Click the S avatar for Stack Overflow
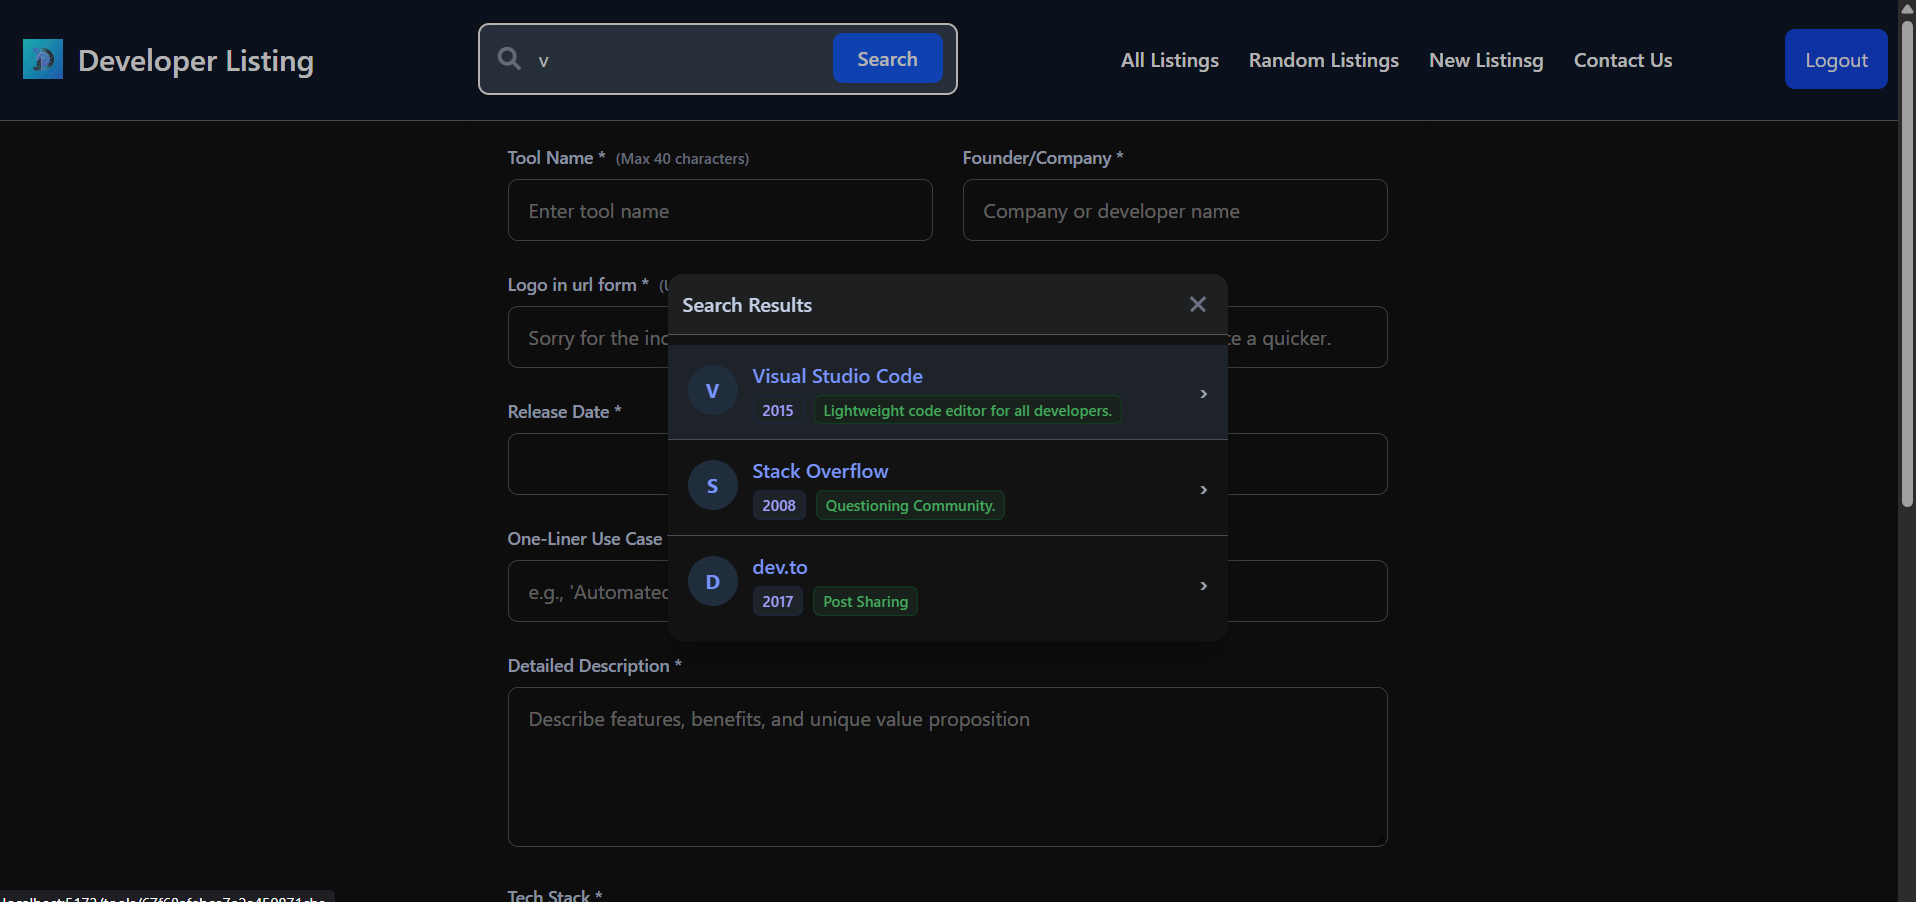 (712, 486)
